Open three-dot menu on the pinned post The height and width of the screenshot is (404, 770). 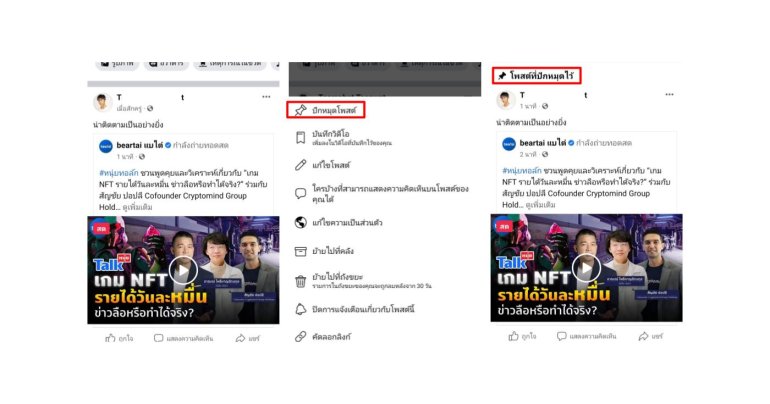tap(668, 98)
